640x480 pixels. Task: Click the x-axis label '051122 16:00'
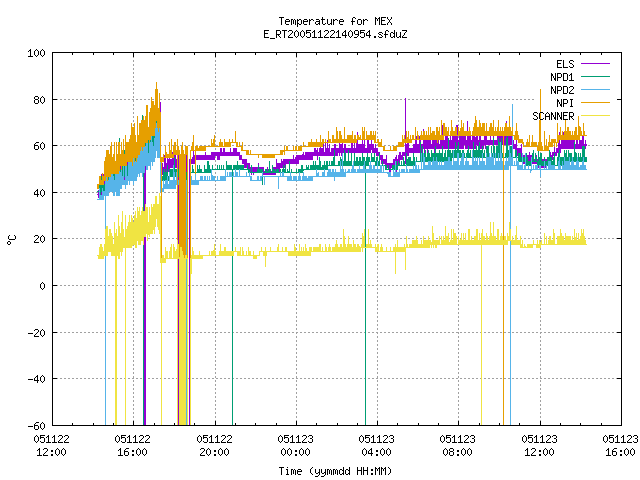click(132, 445)
